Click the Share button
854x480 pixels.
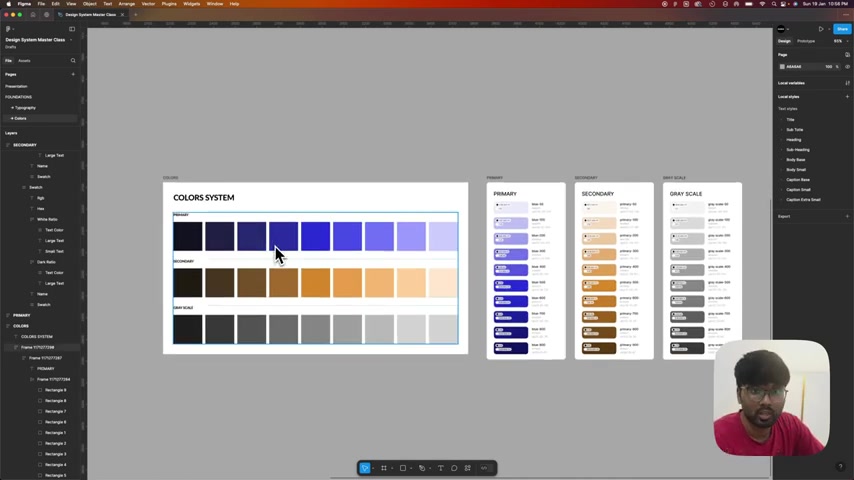(x=842, y=29)
